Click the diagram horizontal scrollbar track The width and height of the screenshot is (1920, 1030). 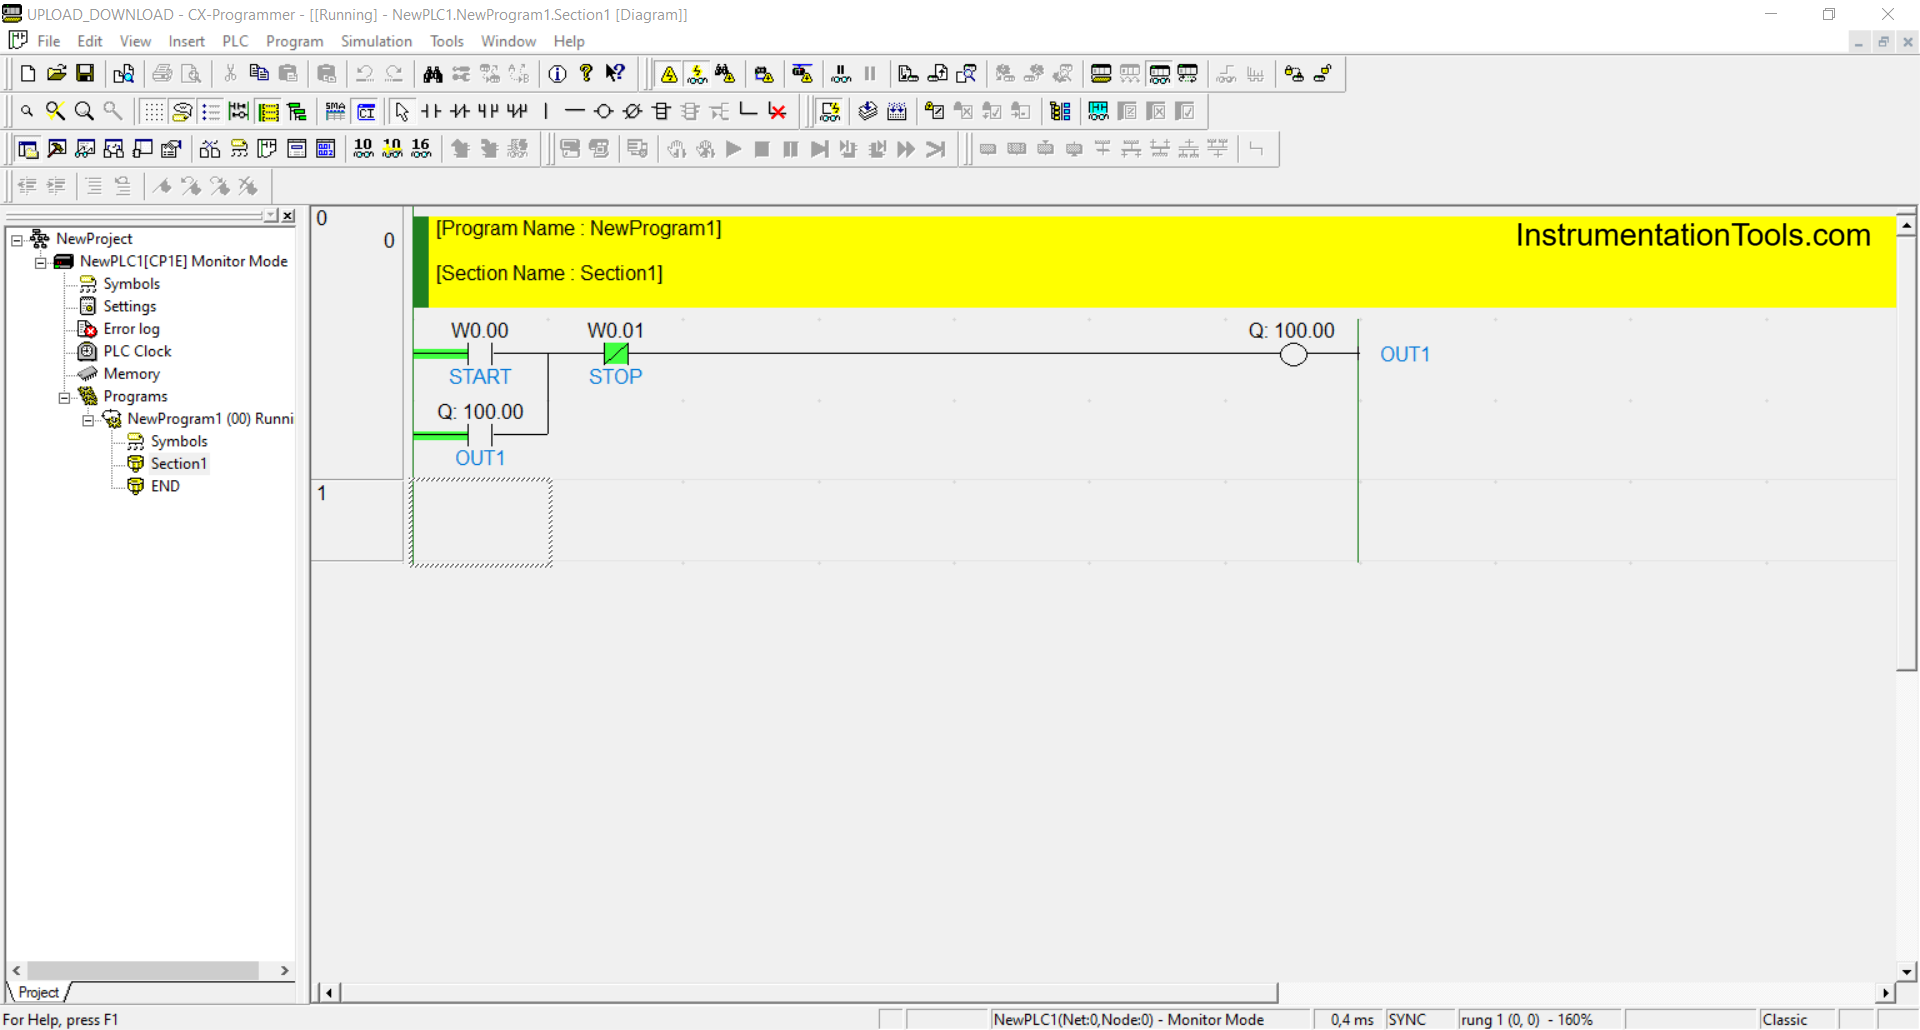click(1575, 993)
